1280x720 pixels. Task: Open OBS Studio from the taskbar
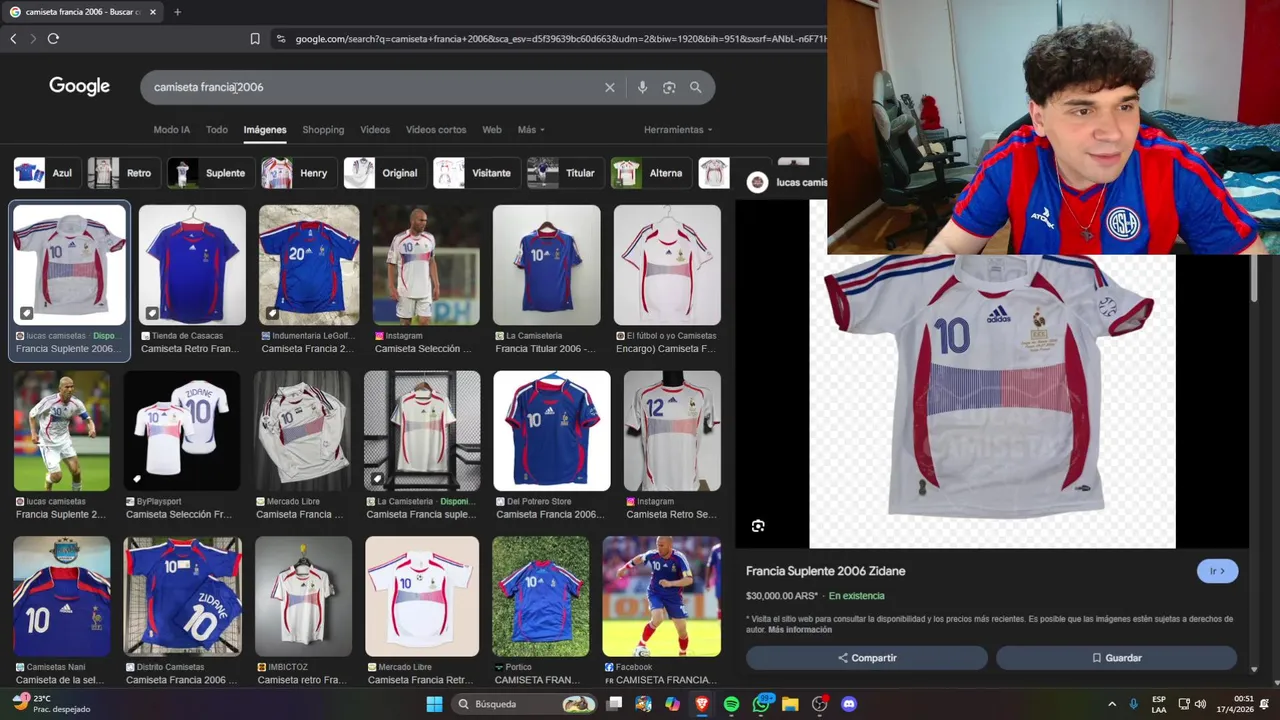click(820, 704)
